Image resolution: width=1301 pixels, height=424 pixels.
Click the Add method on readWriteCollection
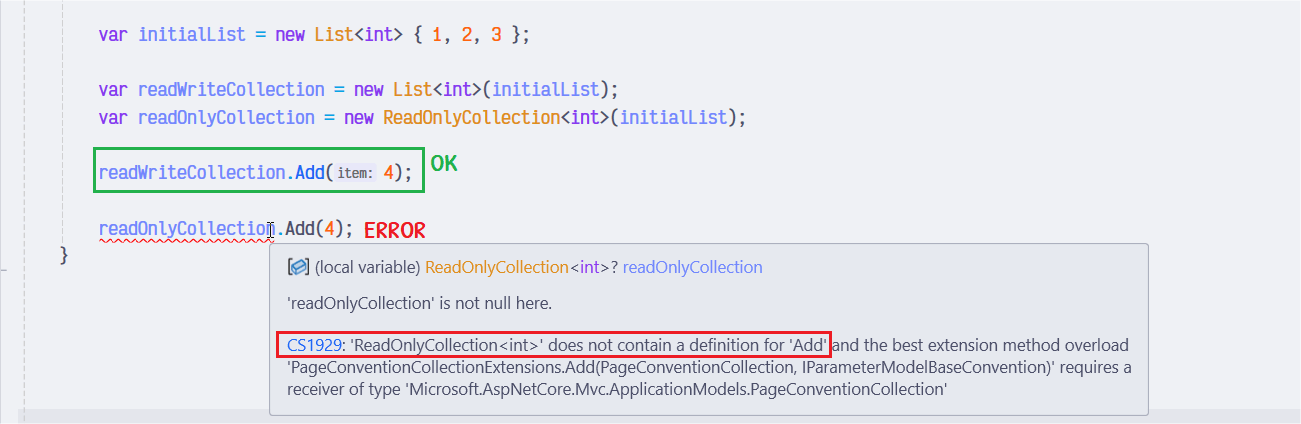[308, 172]
